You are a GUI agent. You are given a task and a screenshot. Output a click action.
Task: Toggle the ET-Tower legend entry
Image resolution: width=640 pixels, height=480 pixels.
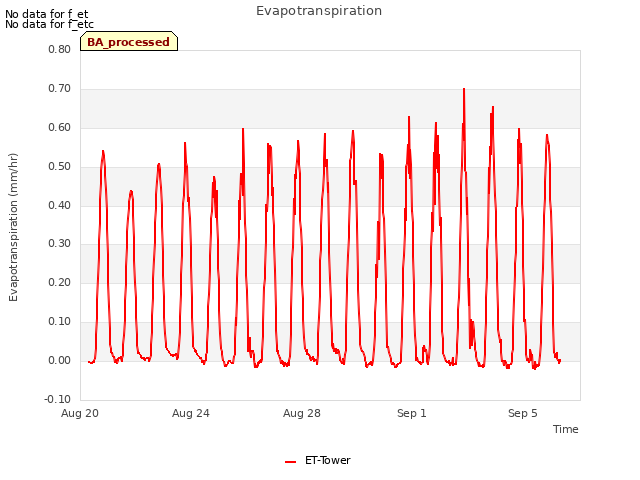tap(318, 460)
